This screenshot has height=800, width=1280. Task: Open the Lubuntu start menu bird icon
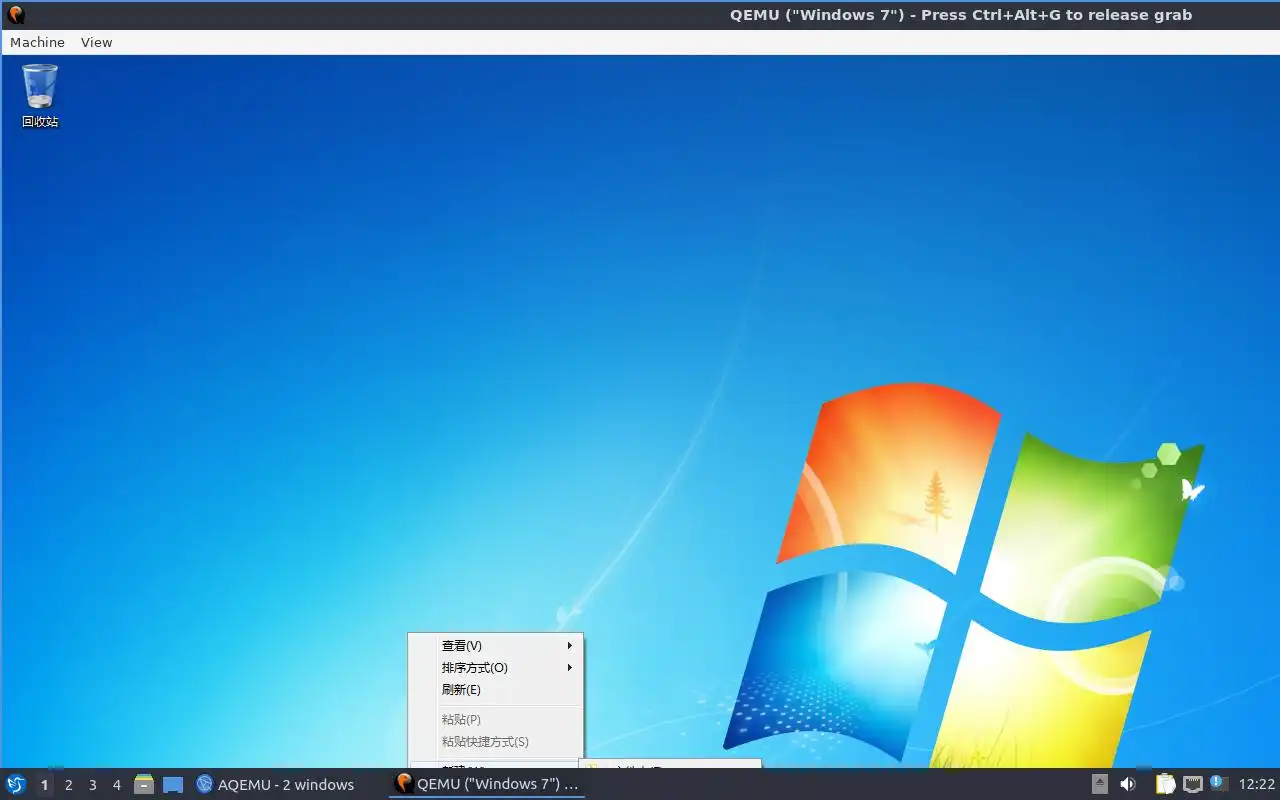point(16,785)
